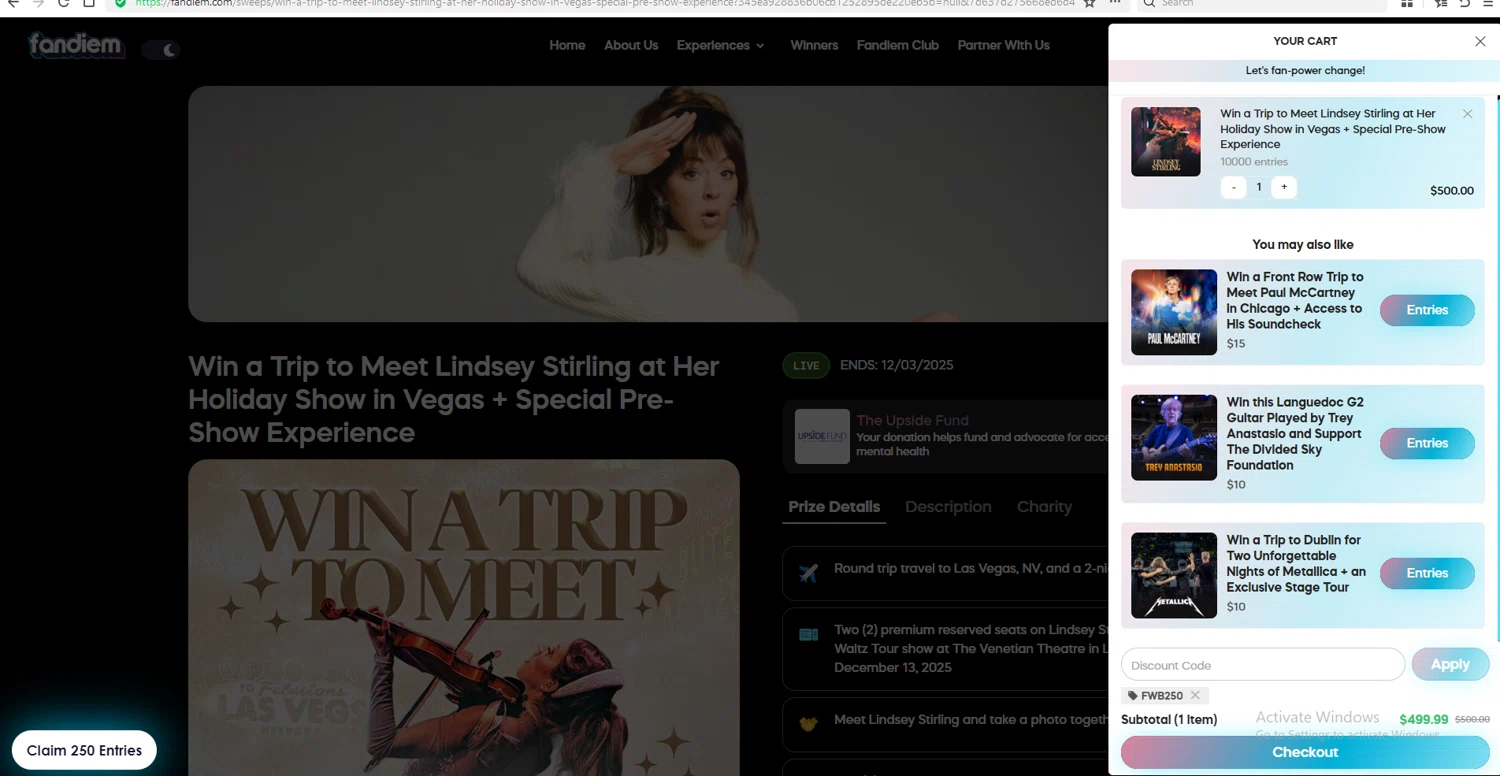Switch to the Description tab

948,507
